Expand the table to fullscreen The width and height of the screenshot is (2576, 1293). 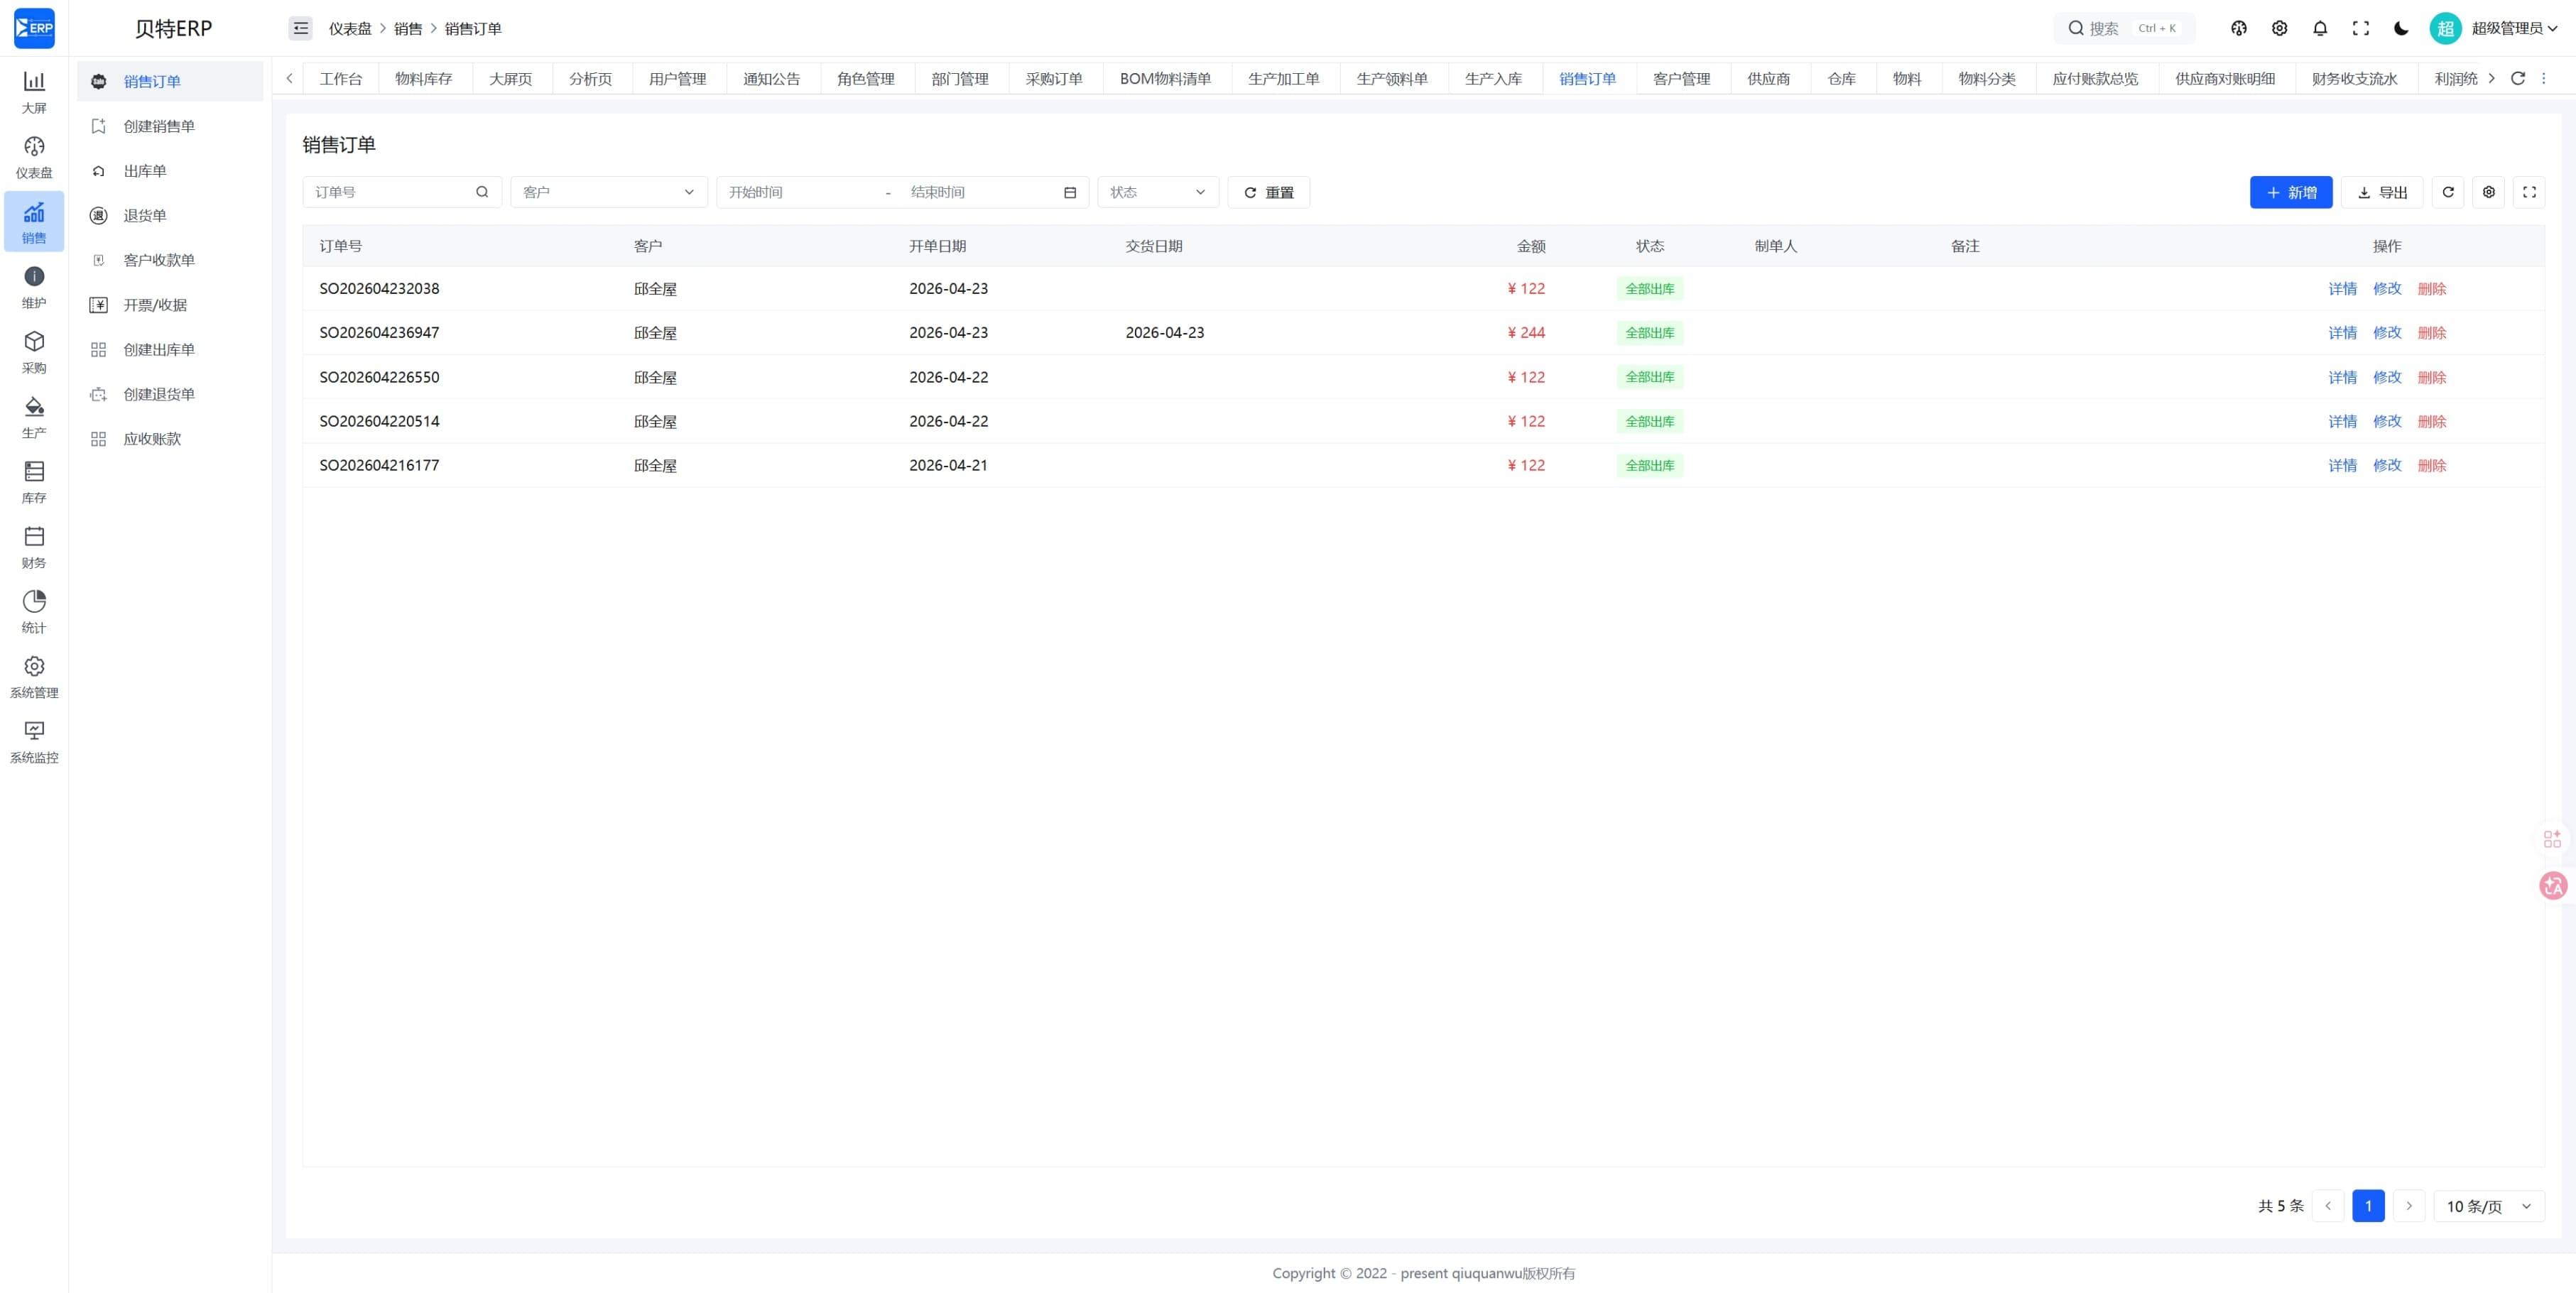coord(2529,192)
